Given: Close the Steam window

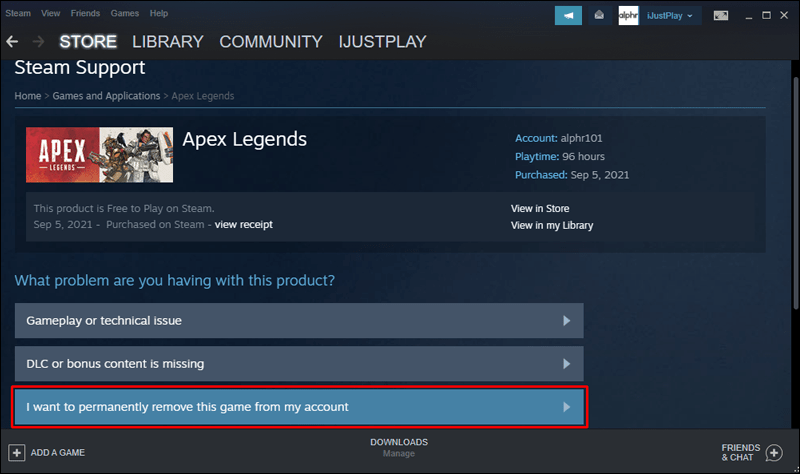Looking at the screenshot, I should pyautogui.click(x=784, y=16).
